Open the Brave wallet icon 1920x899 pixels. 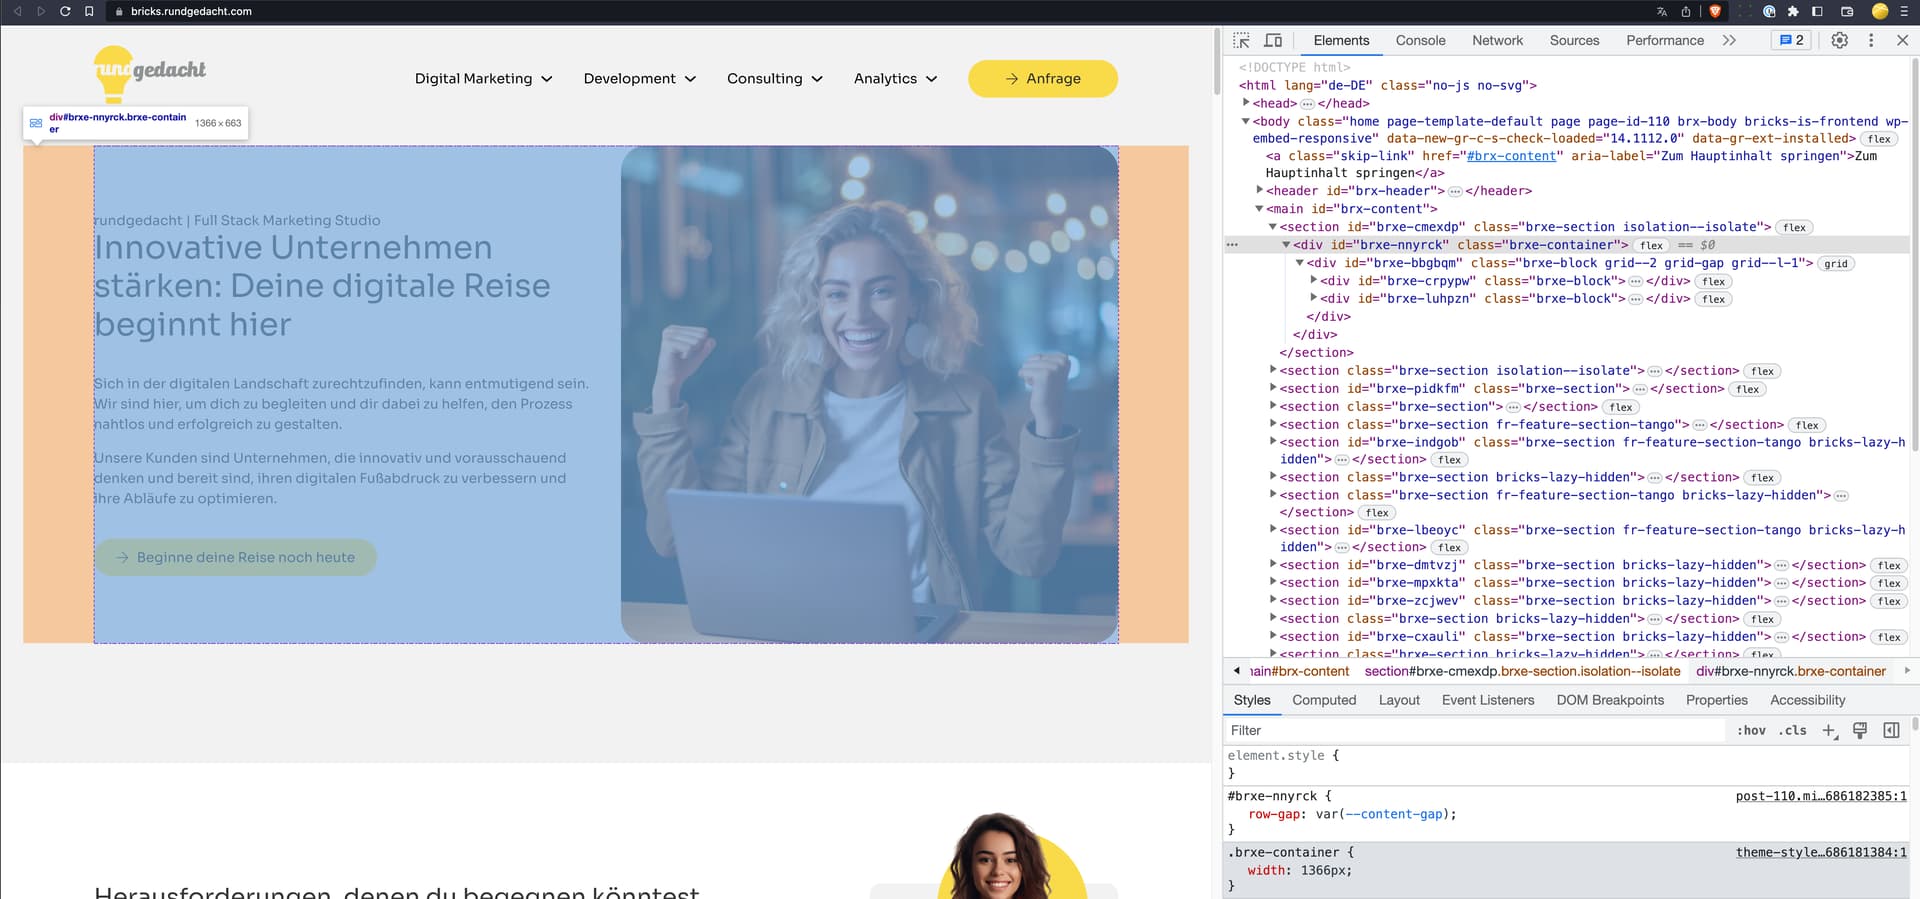tap(1847, 12)
